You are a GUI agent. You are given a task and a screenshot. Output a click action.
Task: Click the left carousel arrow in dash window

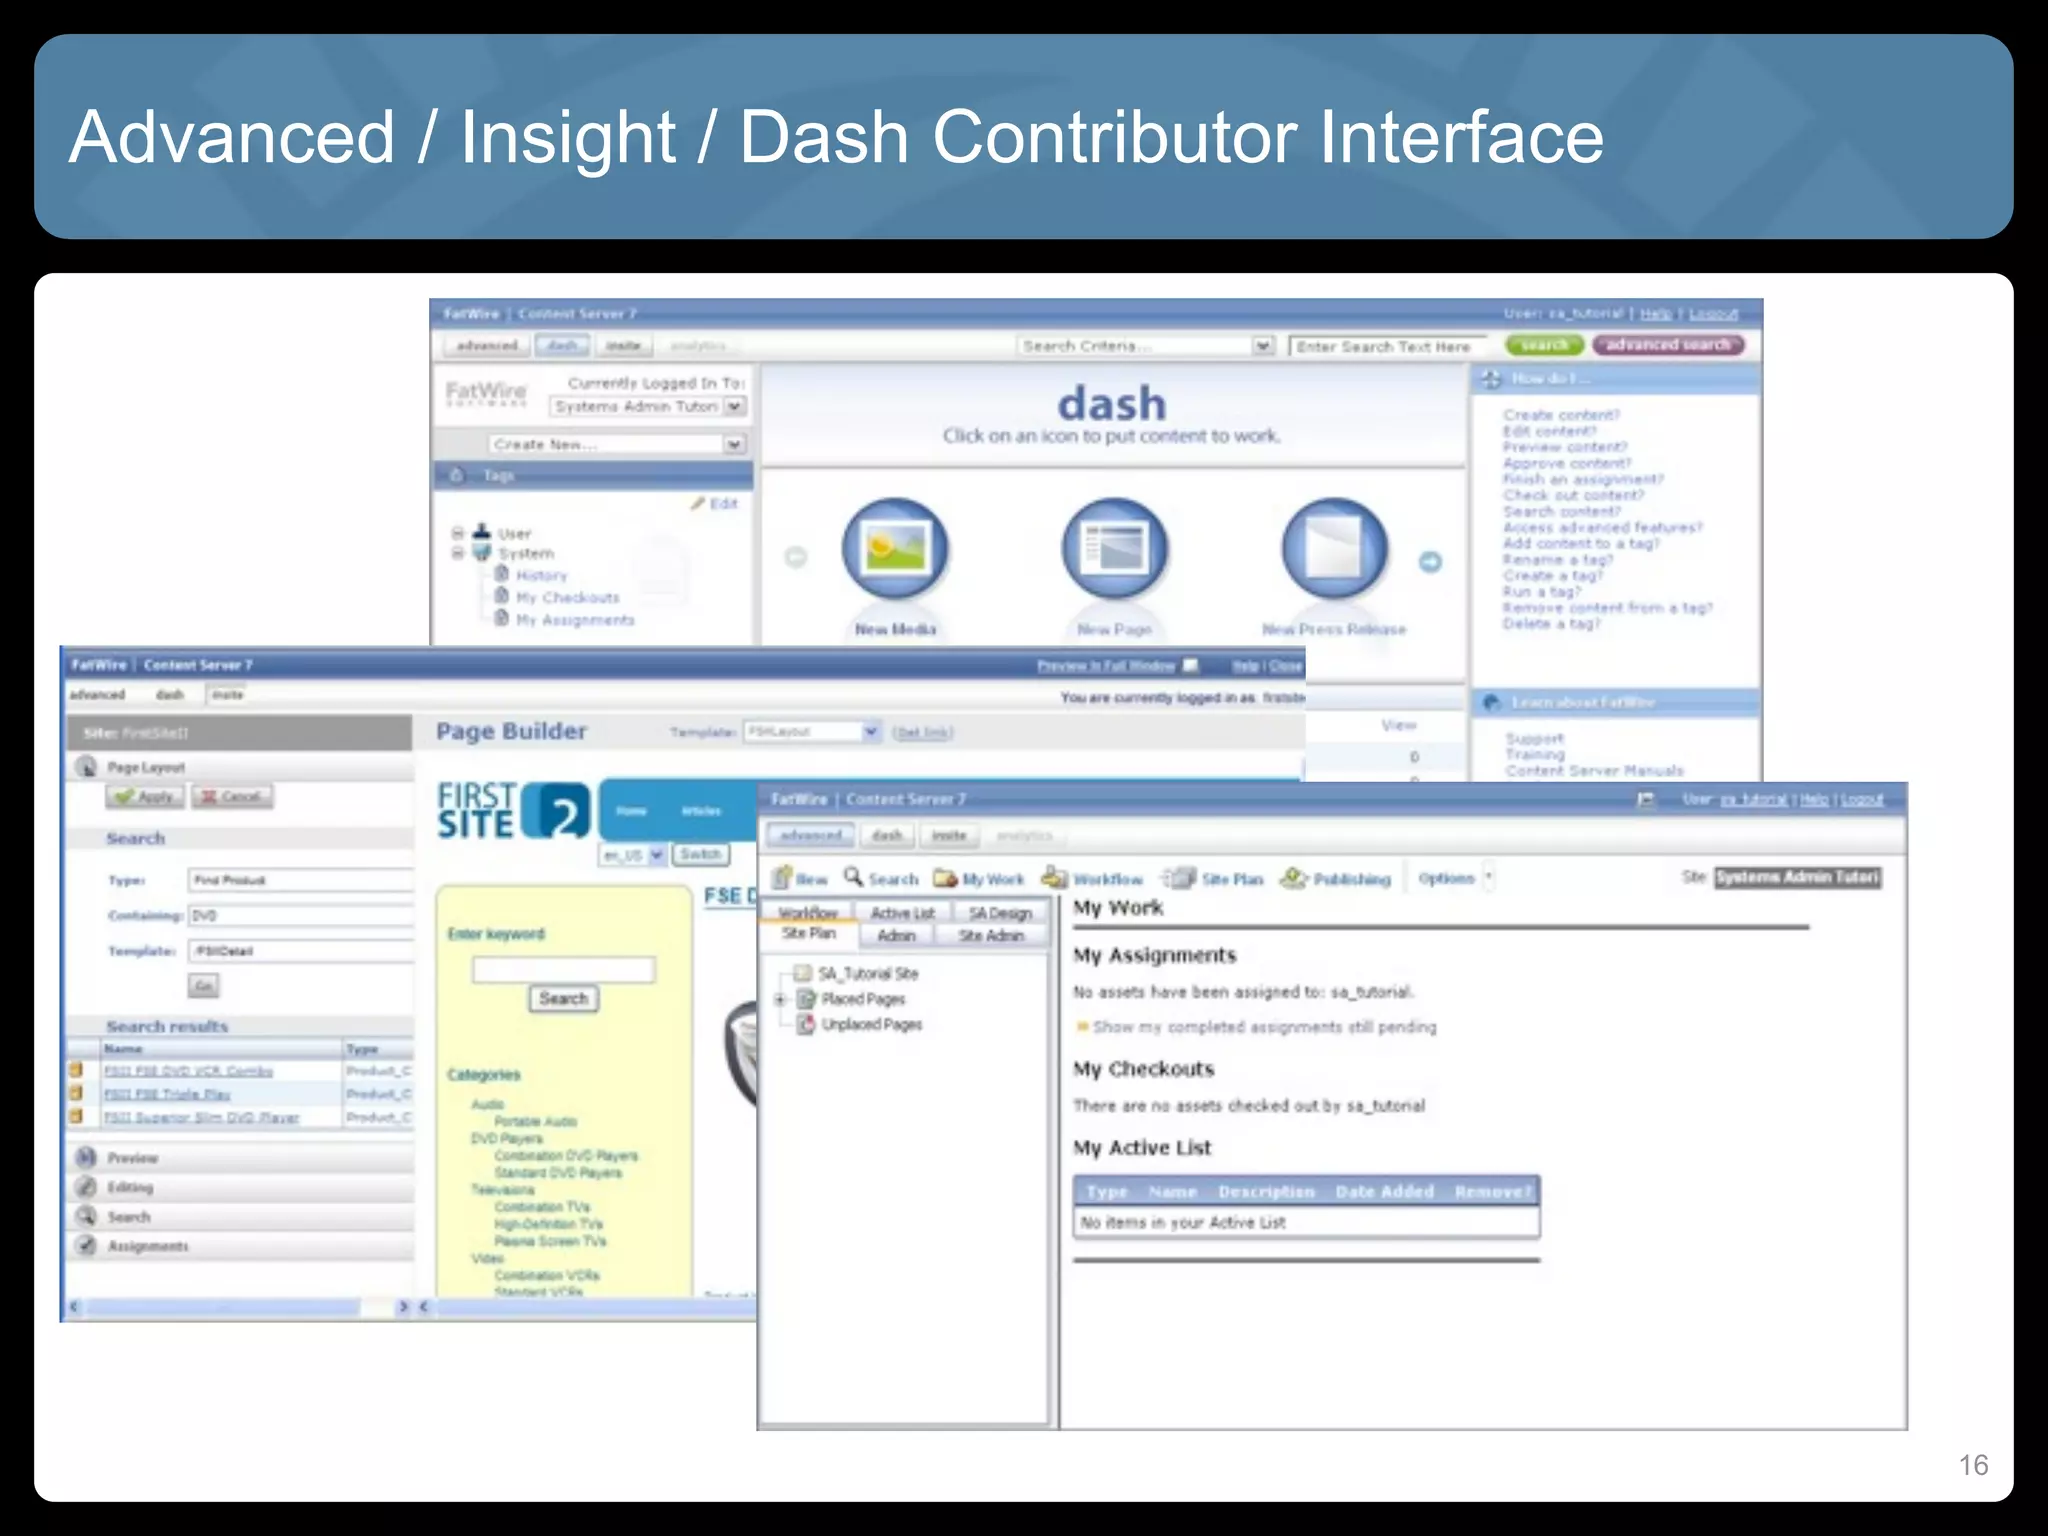pyautogui.click(x=796, y=557)
